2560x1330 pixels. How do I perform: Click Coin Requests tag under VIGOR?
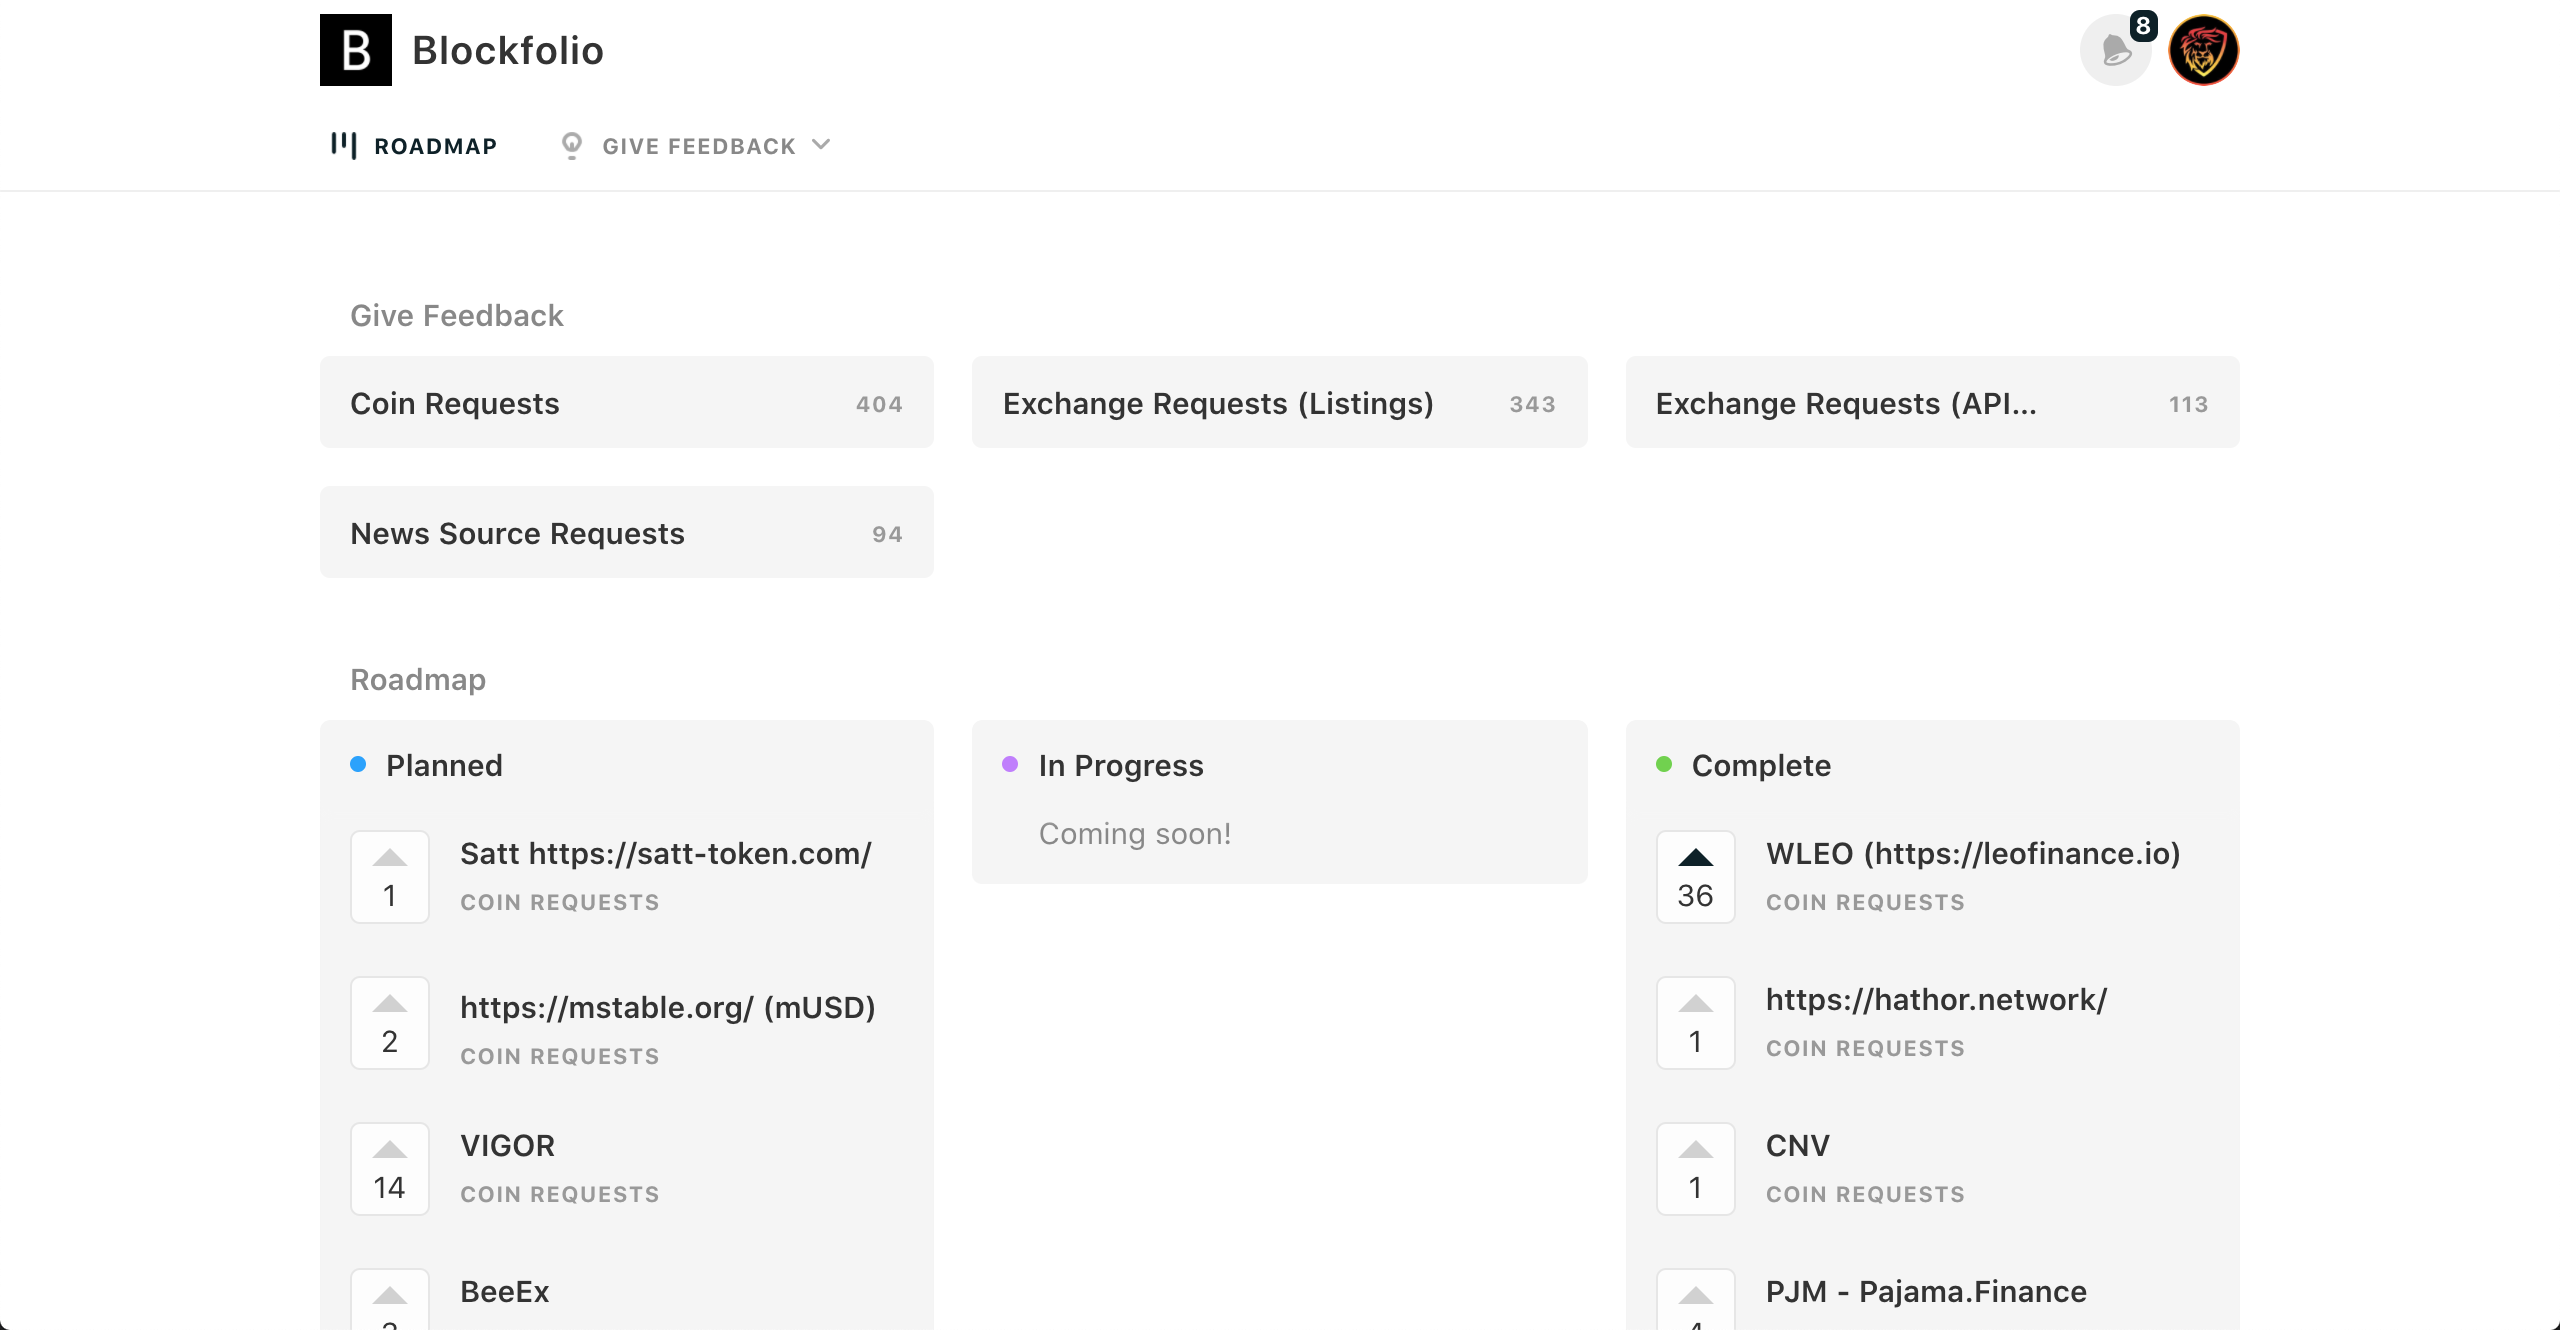coord(560,1194)
